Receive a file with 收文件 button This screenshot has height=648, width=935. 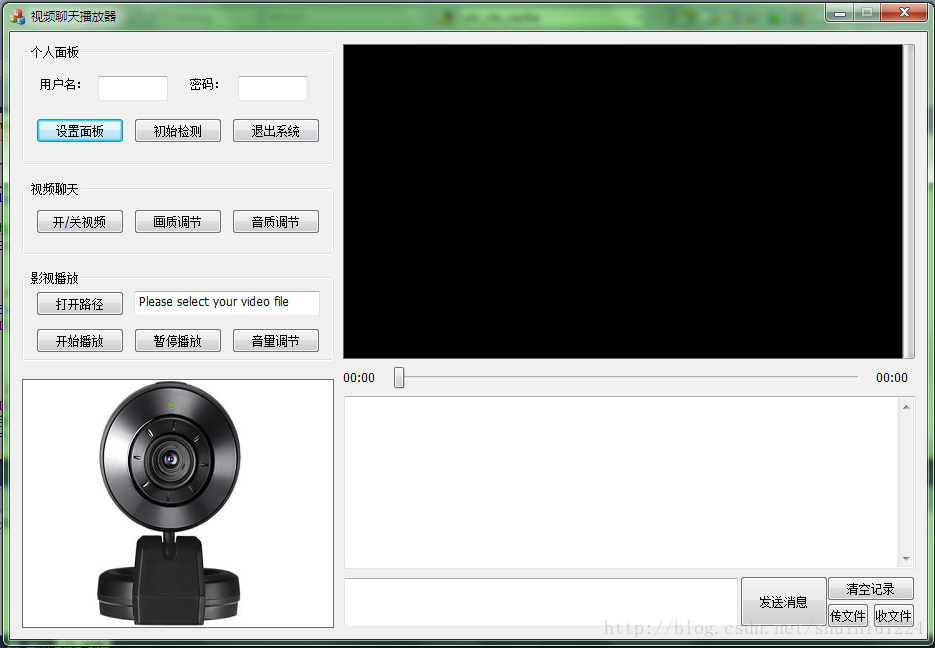893,615
